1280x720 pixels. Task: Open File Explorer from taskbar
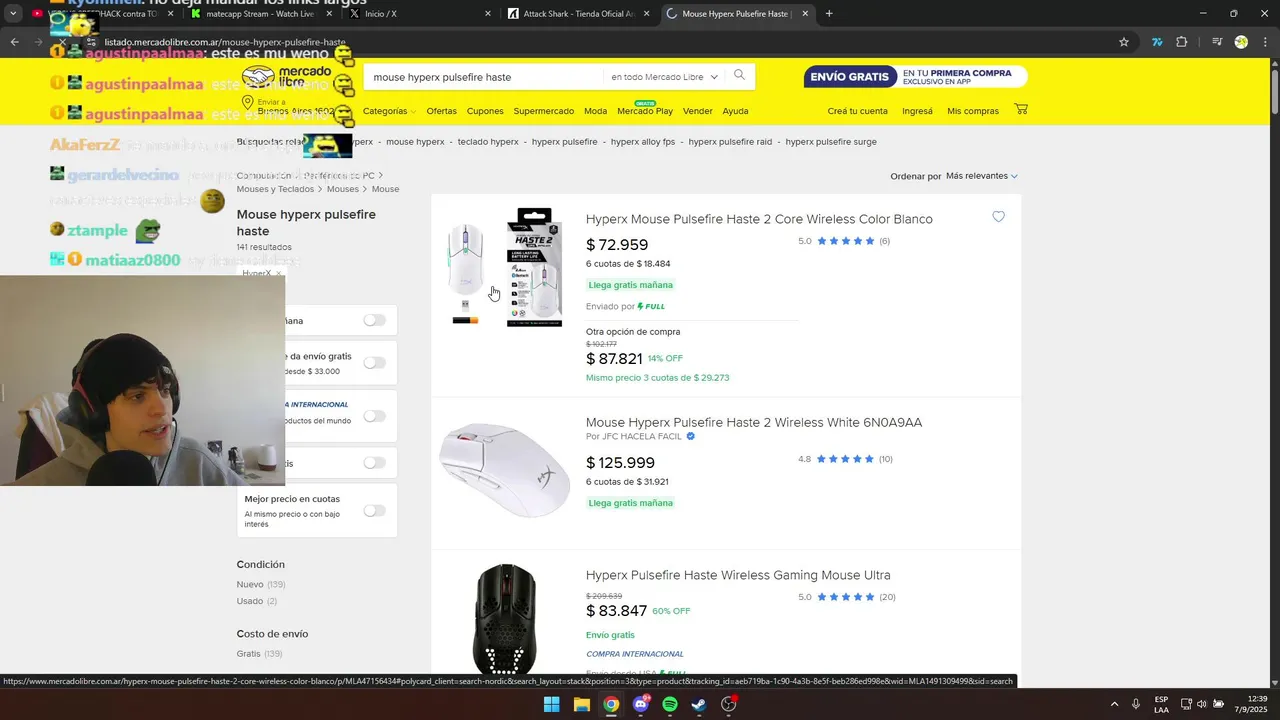click(582, 704)
